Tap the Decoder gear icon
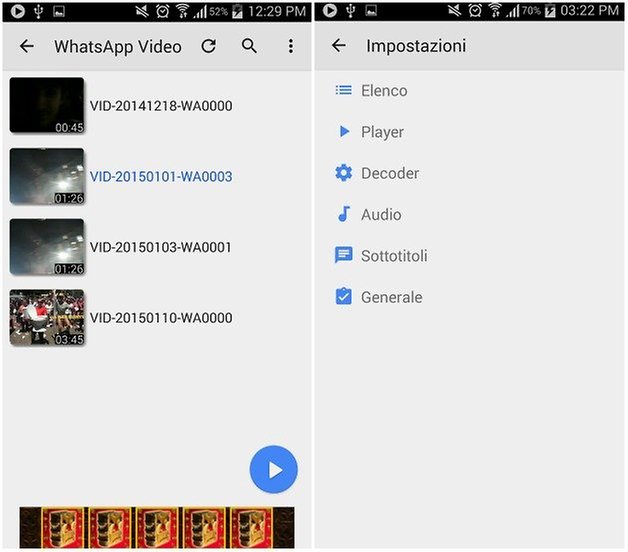 tap(344, 173)
